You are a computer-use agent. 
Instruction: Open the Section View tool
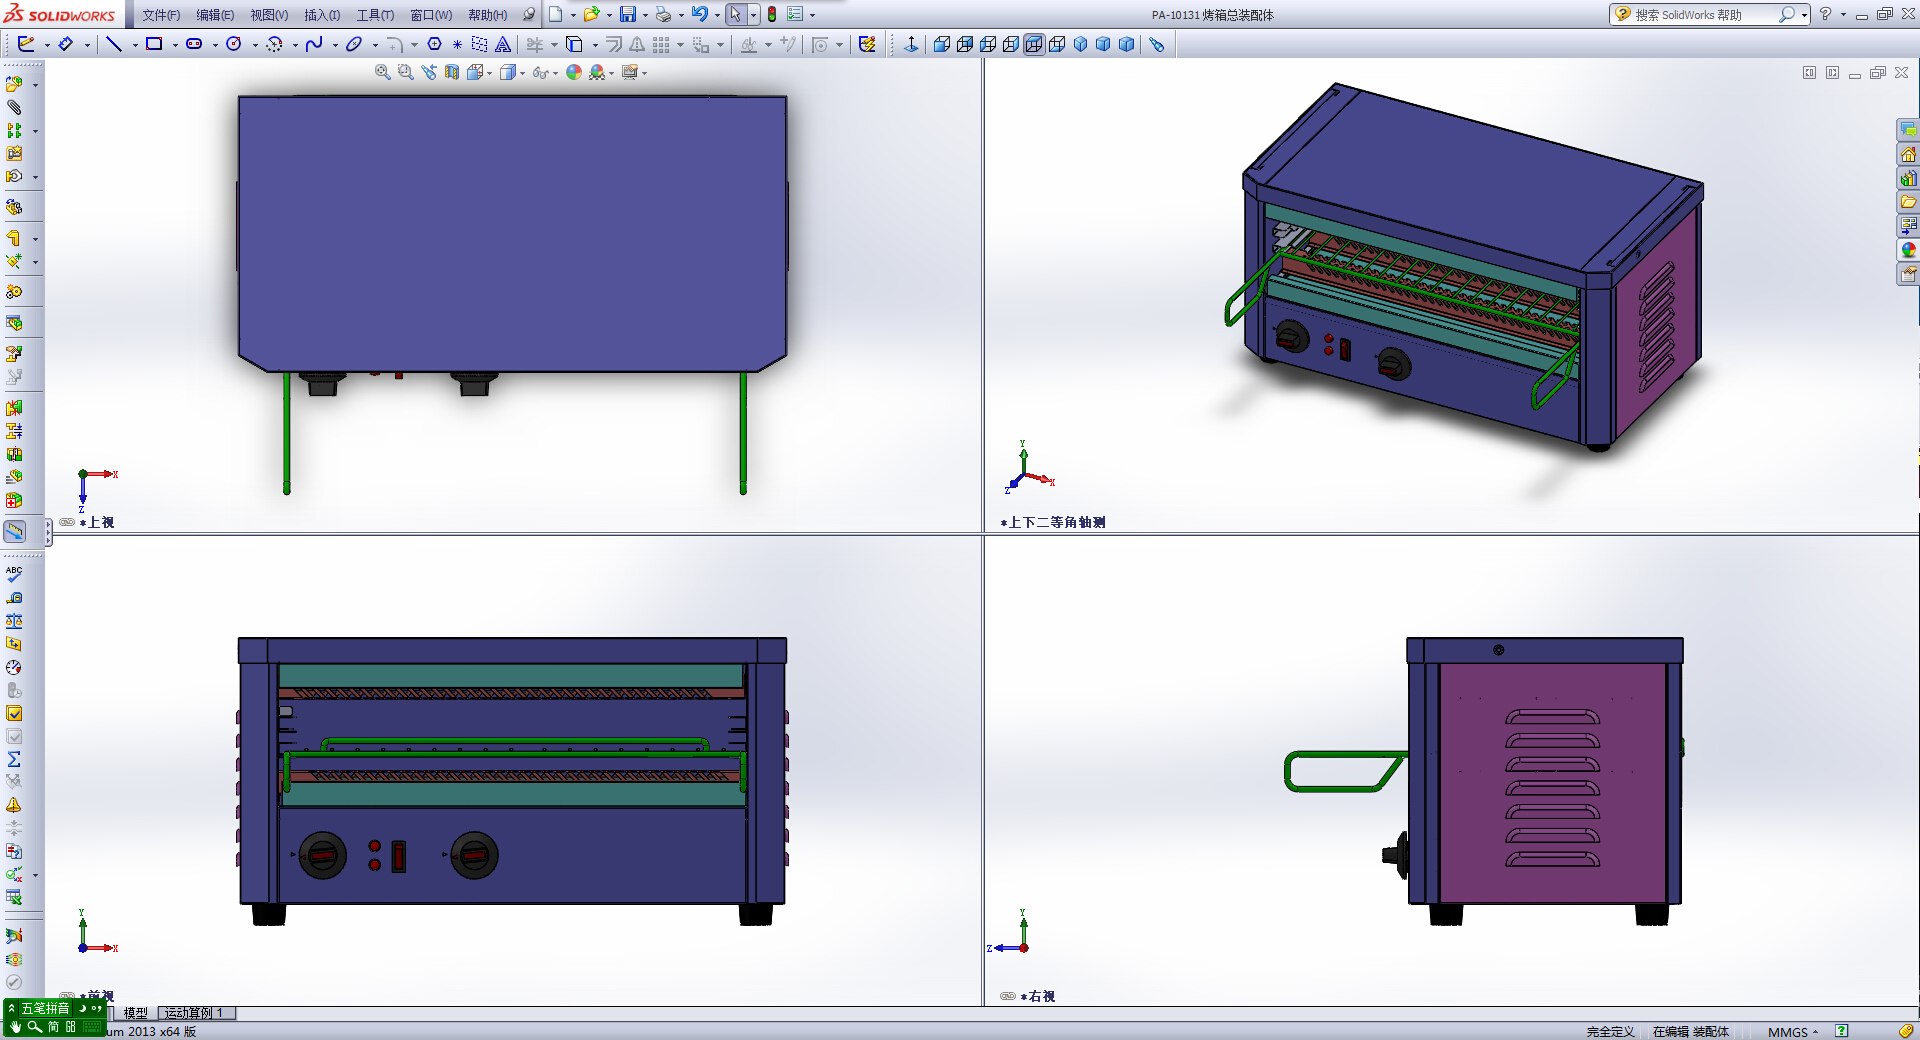point(452,72)
